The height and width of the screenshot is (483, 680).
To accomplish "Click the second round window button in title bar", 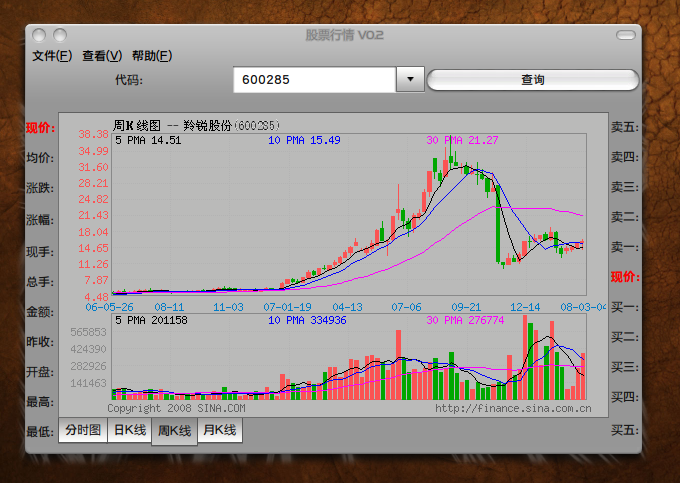I will [60, 35].
